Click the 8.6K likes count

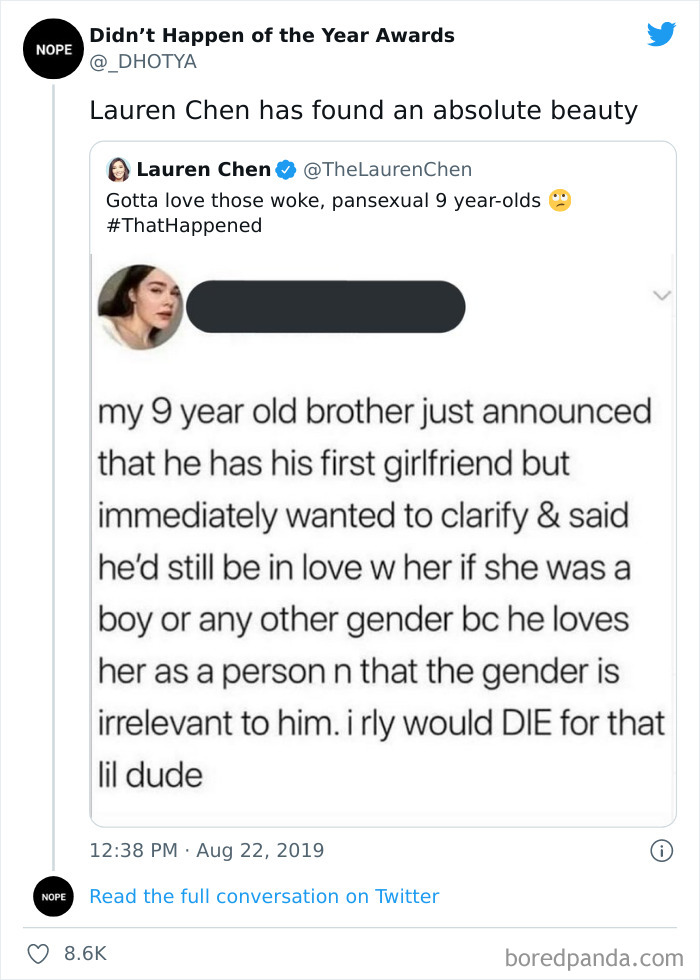click(x=86, y=953)
